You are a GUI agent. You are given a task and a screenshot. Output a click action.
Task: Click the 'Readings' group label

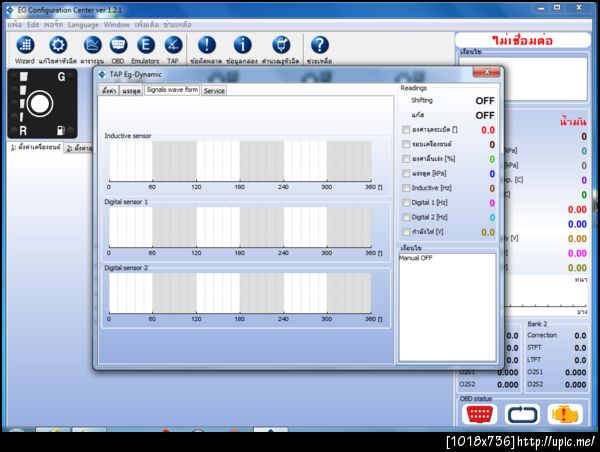[x=413, y=88]
